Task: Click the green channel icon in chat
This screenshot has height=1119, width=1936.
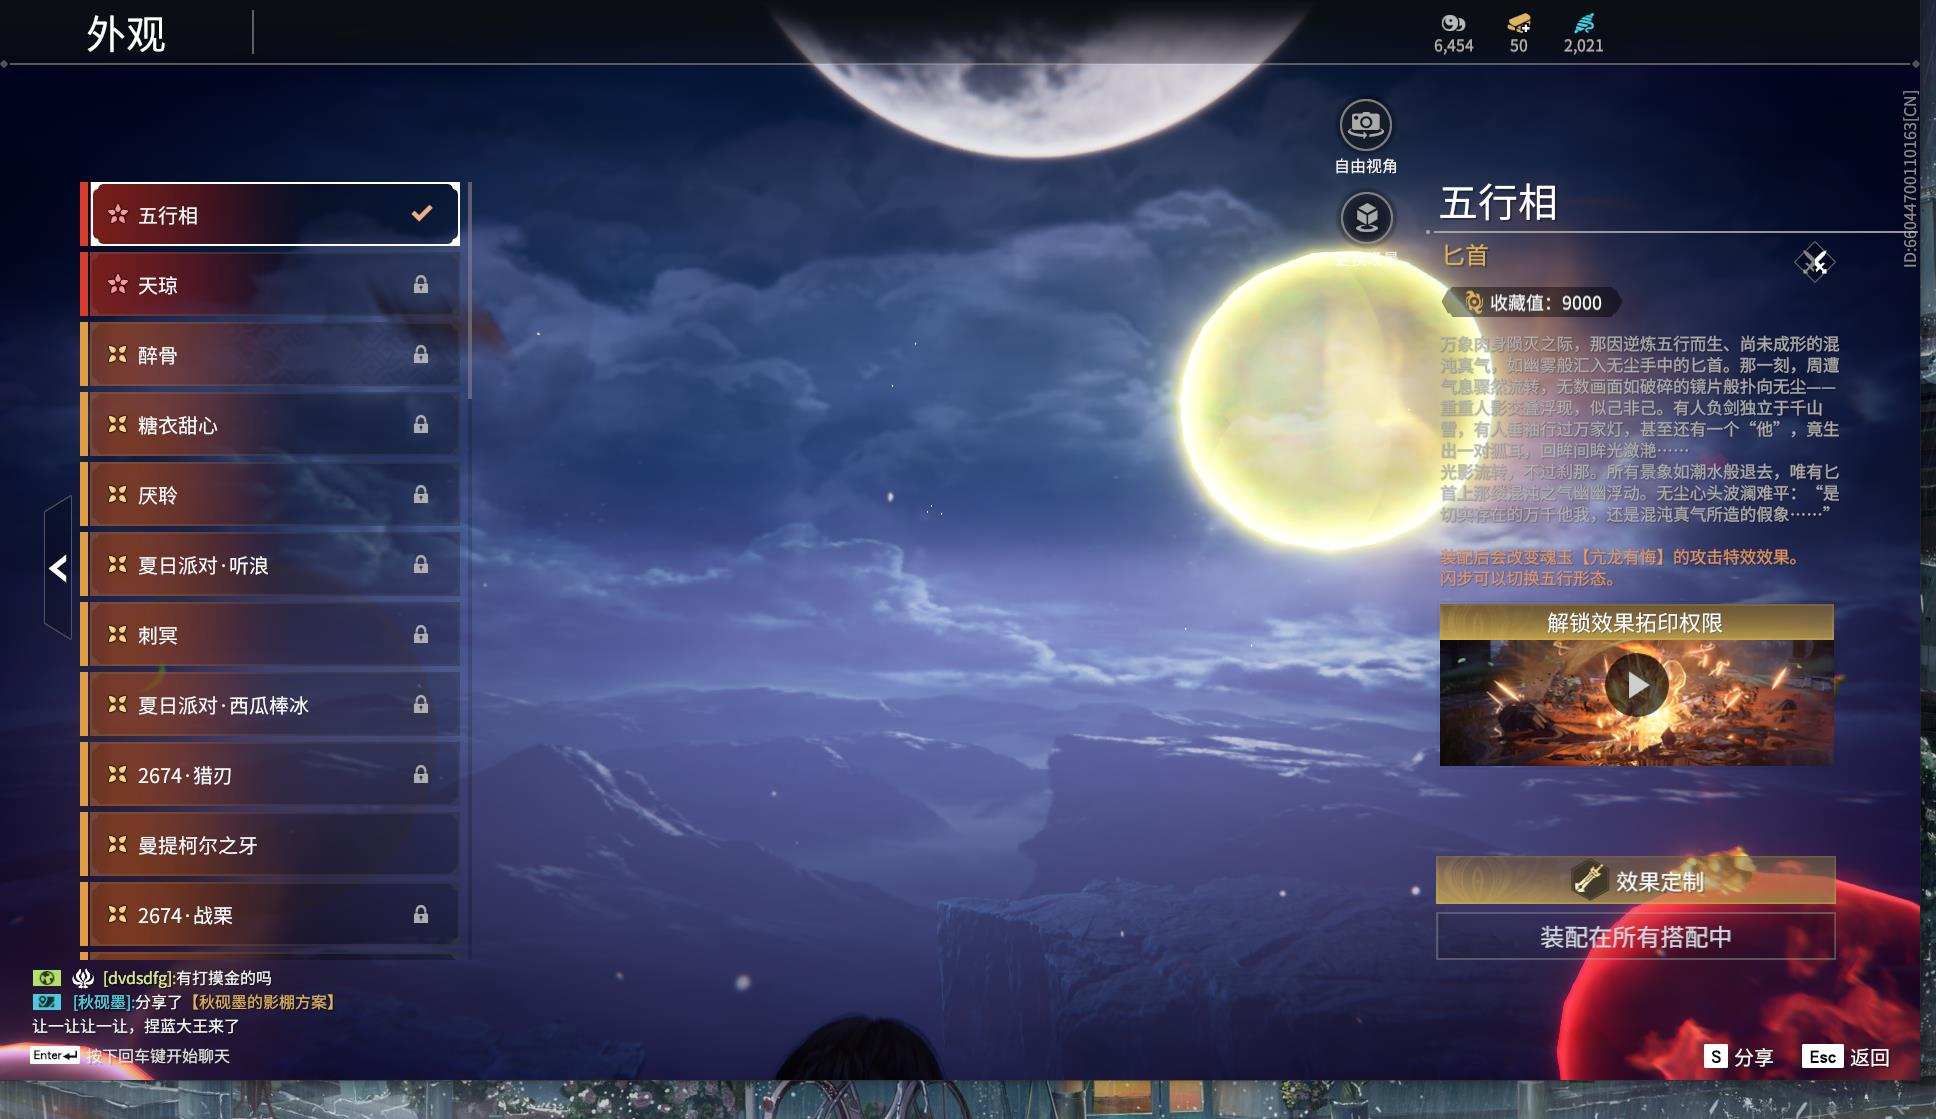Action: [46, 978]
